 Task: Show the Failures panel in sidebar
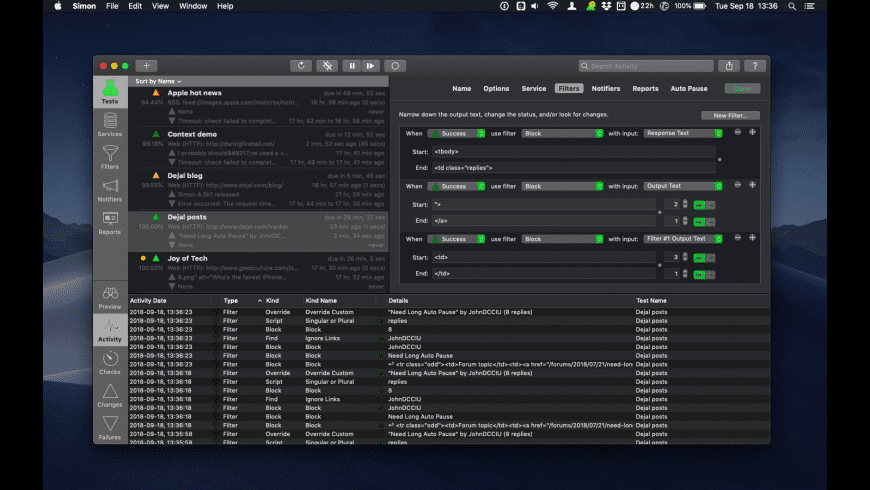pyautogui.click(x=110, y=428)
